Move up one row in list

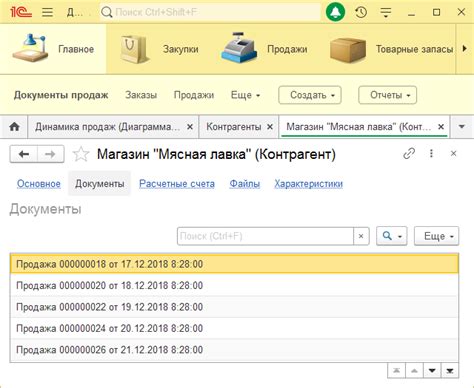414,371
